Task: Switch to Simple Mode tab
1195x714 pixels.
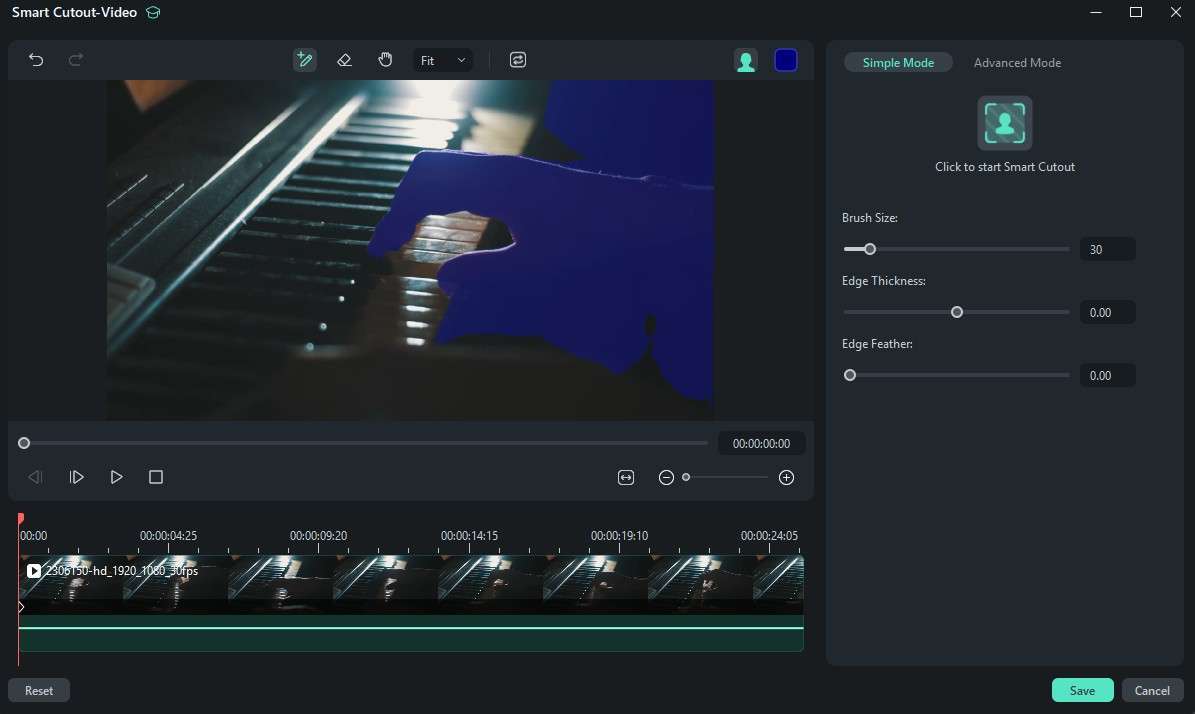Action: (x=899, y=62)
